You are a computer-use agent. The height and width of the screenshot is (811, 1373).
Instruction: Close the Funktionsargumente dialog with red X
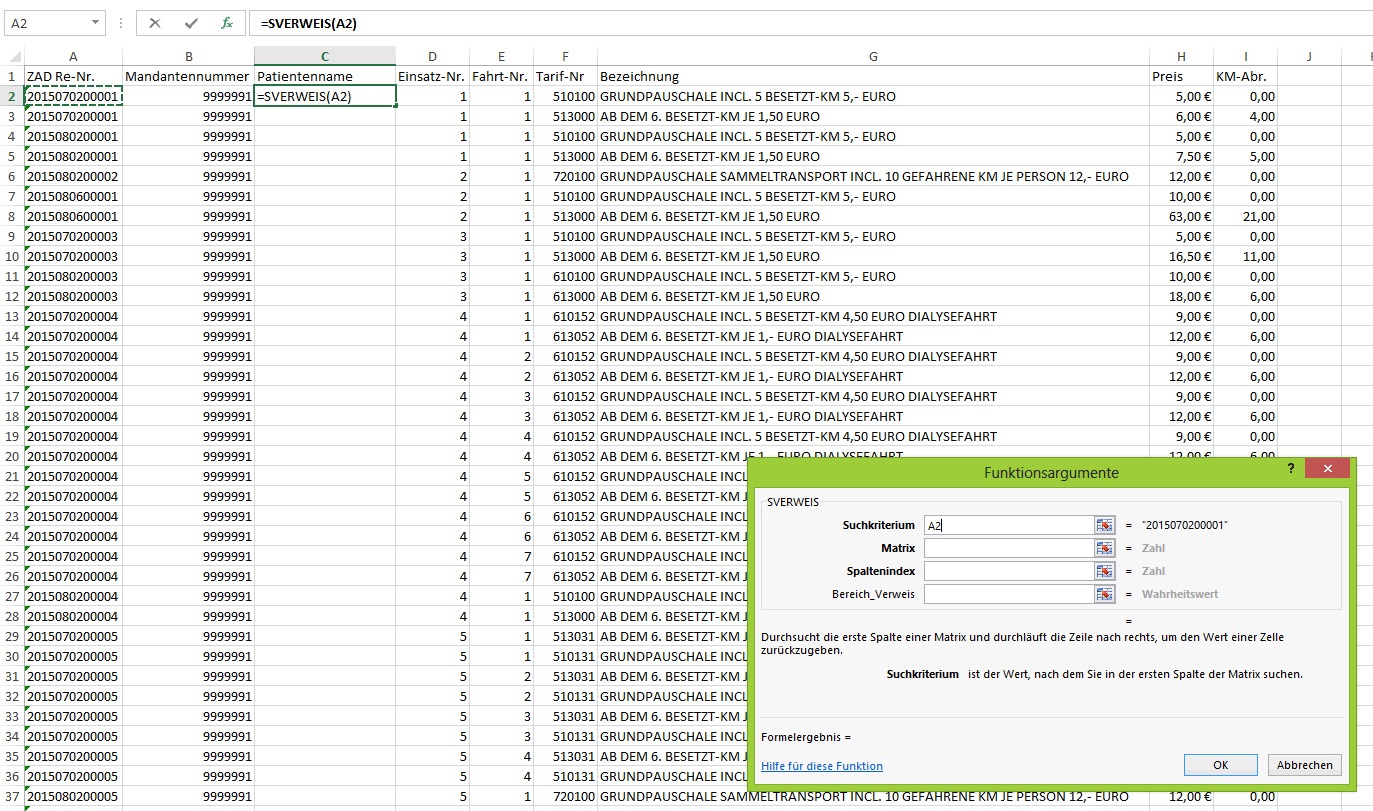coord(1328,469)
